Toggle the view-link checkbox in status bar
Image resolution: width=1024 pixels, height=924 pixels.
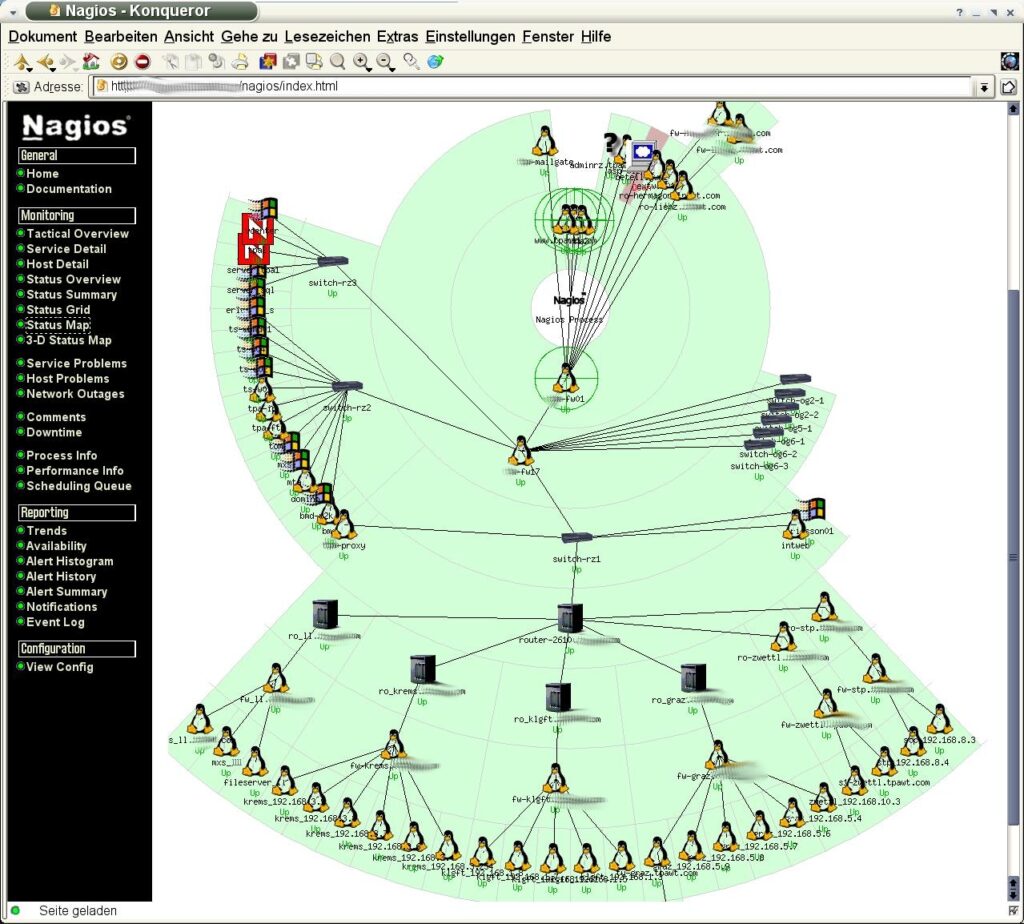click(x=1010, y=910)
